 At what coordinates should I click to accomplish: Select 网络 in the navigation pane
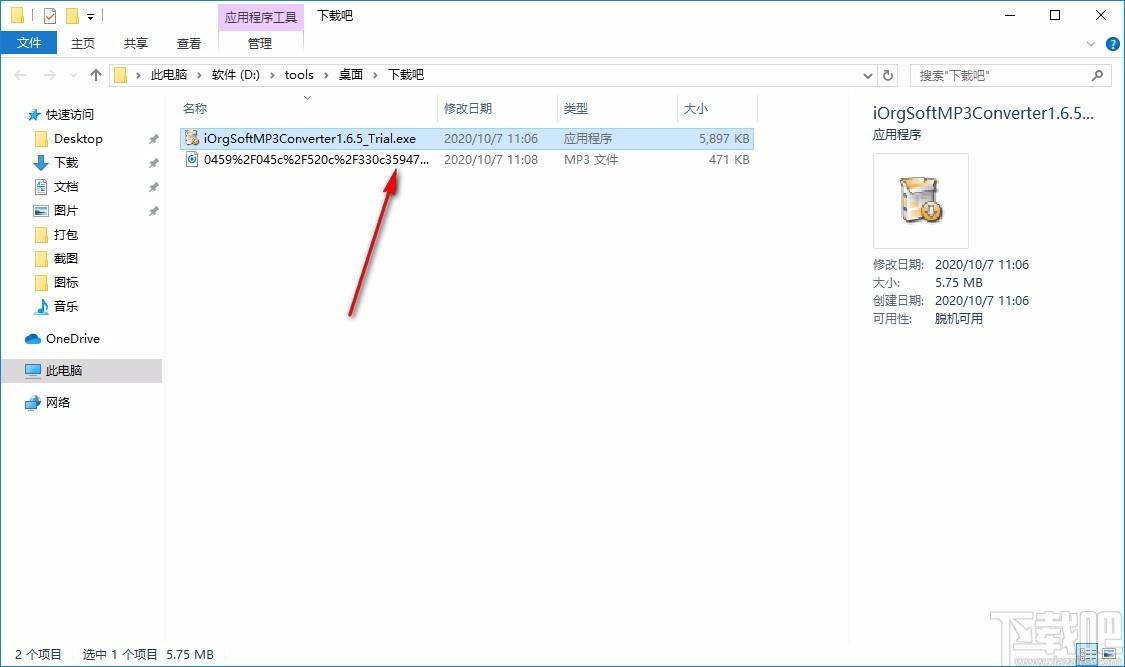(58, 402)
